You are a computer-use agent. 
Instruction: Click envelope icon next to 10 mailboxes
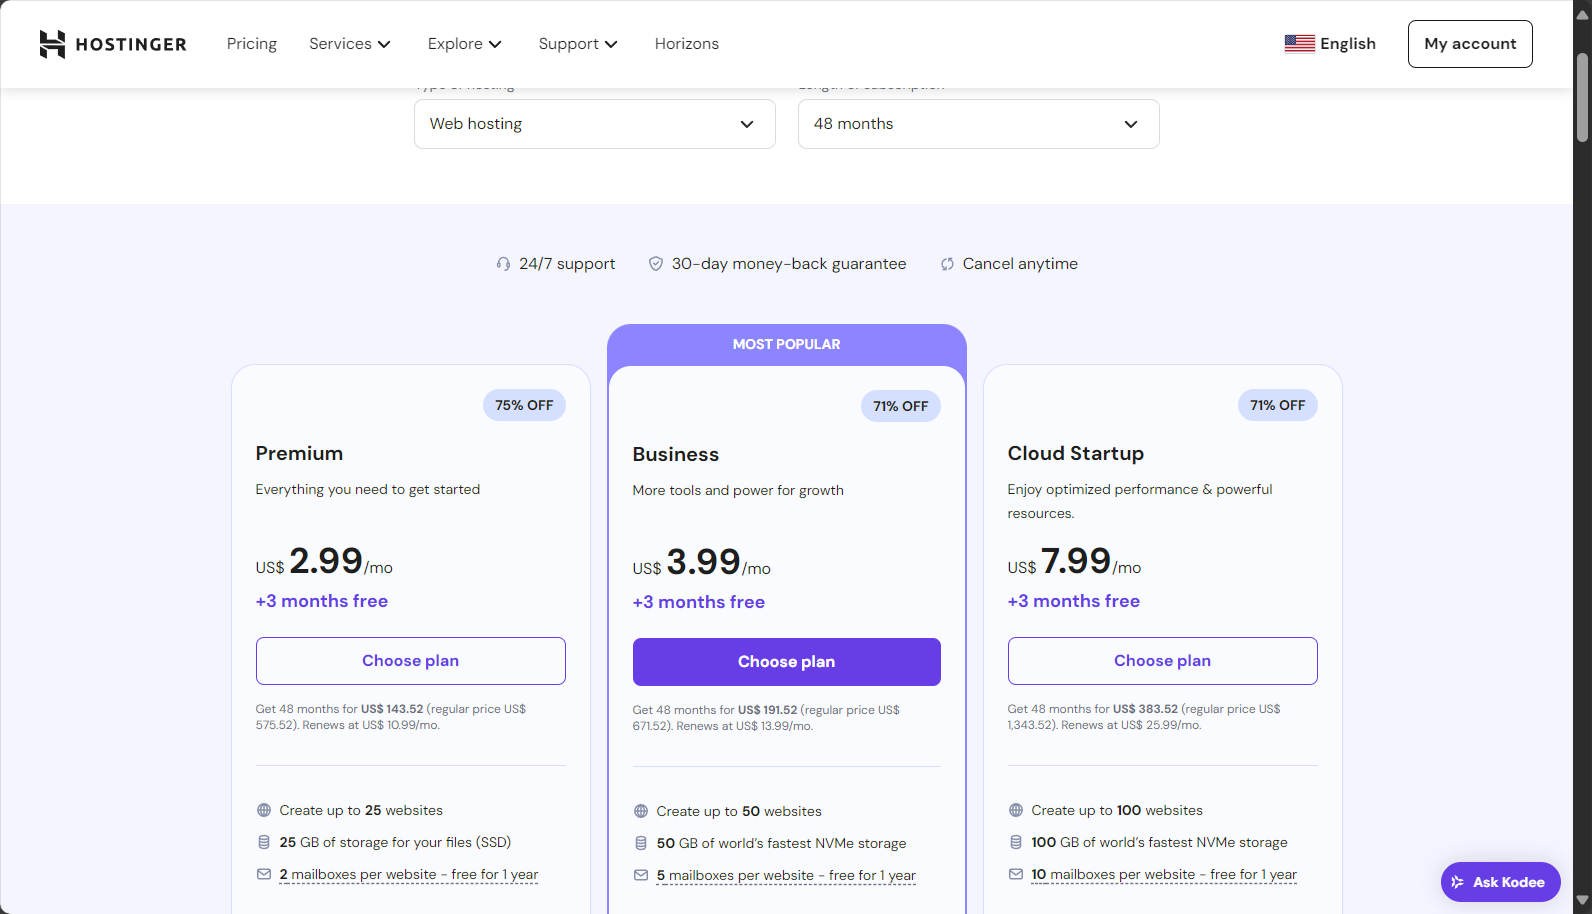[1016, 874]
